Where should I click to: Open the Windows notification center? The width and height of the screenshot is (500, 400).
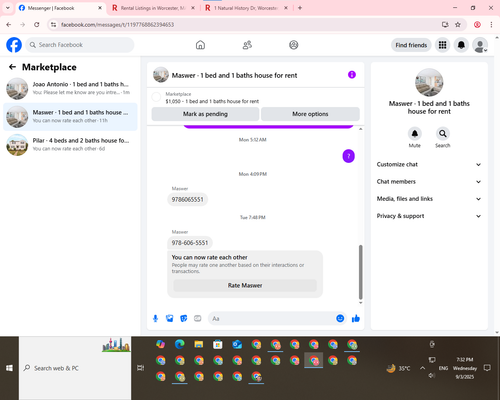(x=487, y=368)
